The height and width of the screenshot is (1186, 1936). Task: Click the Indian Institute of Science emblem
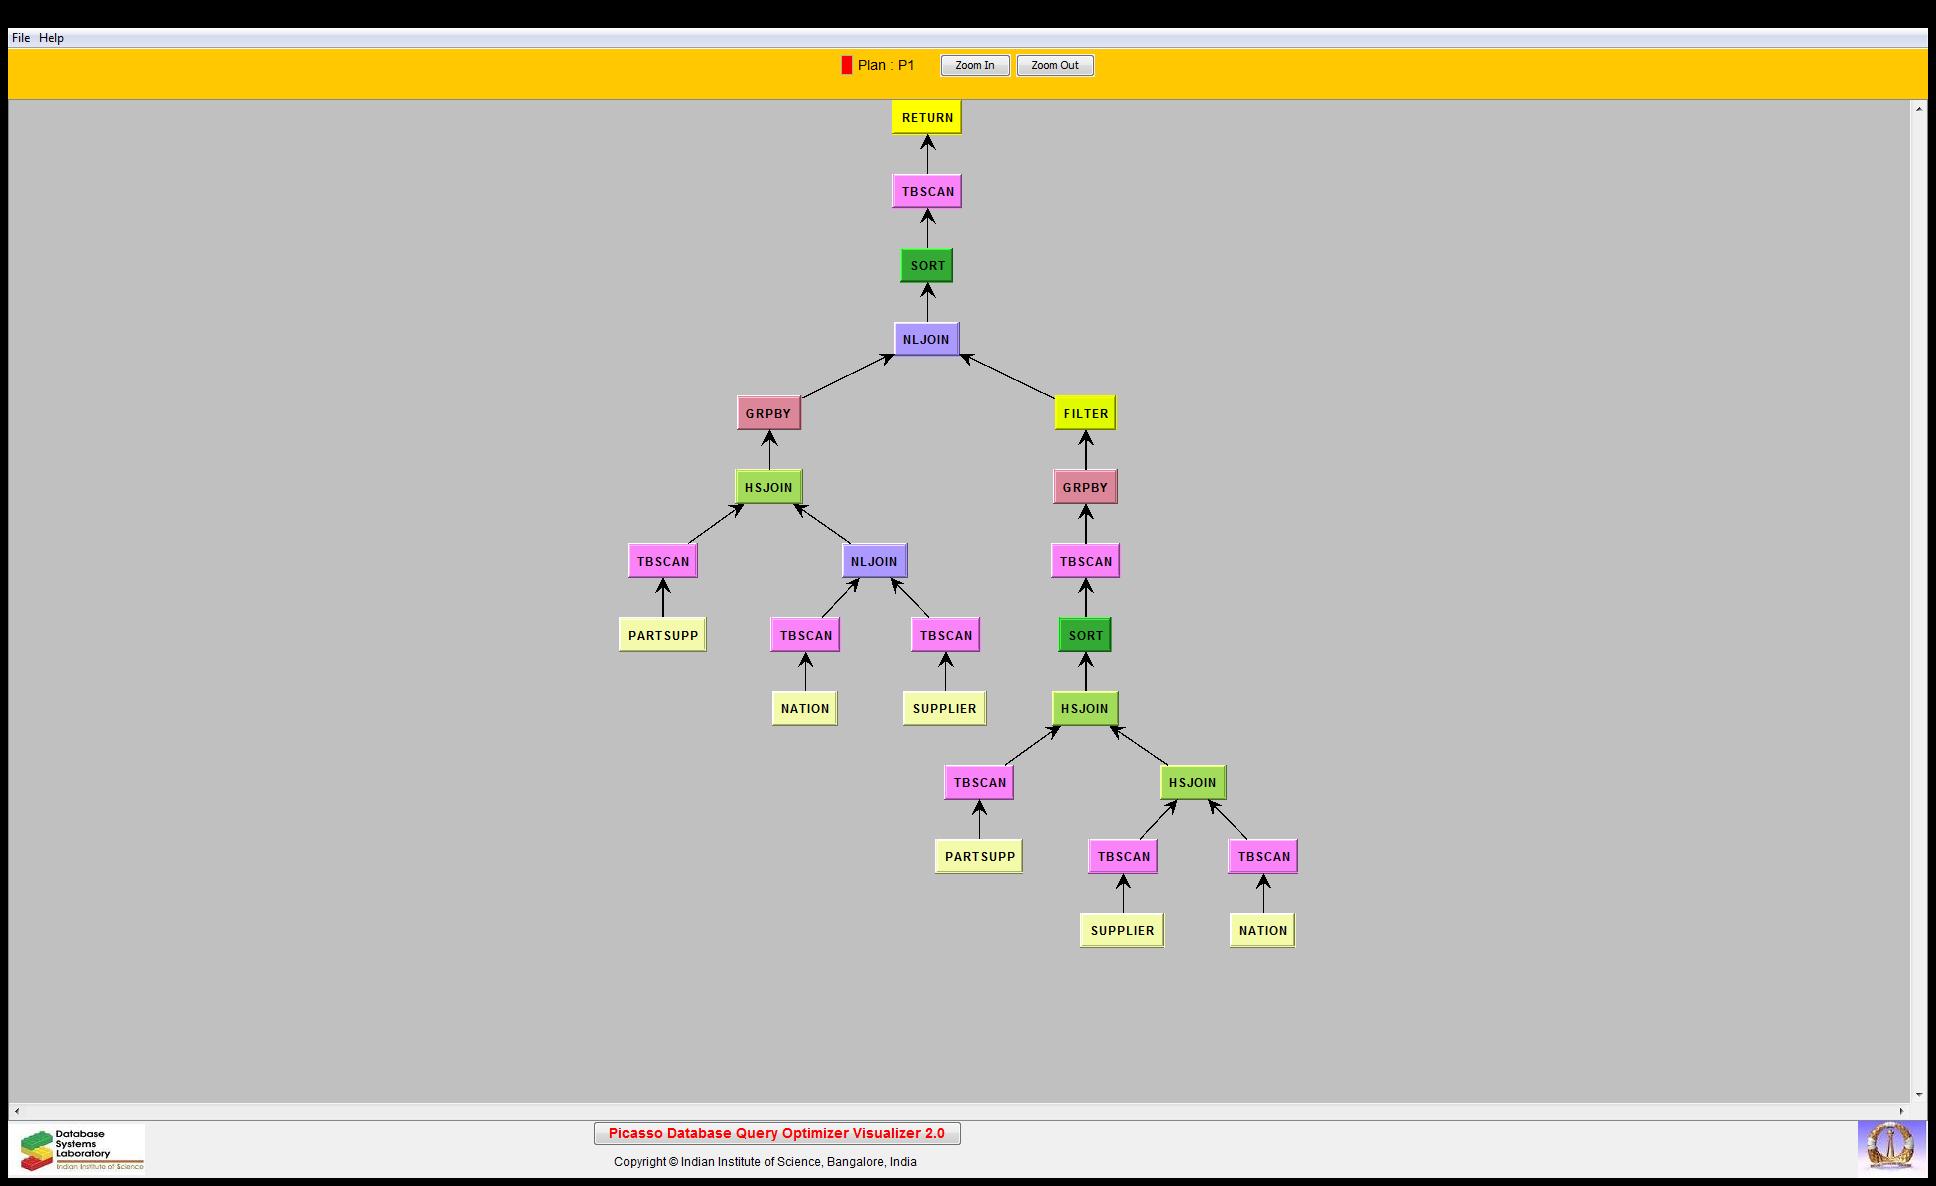1890,1147
